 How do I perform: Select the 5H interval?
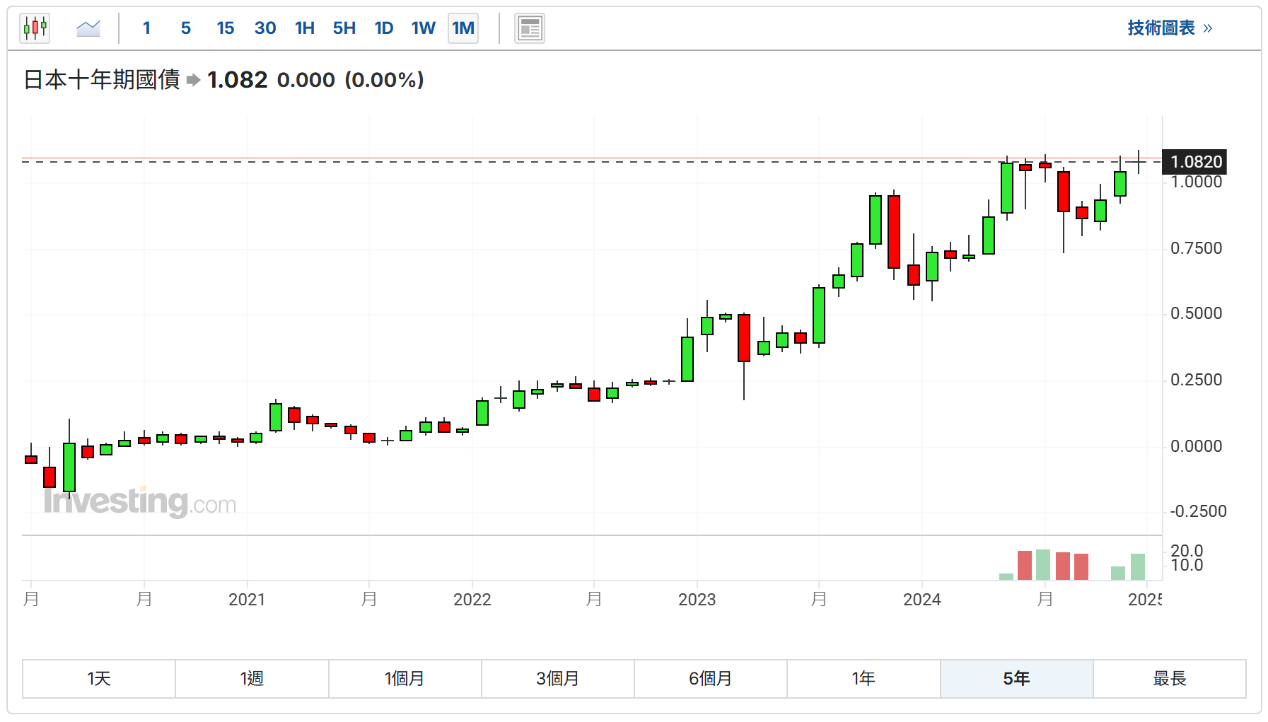[344, 28]
